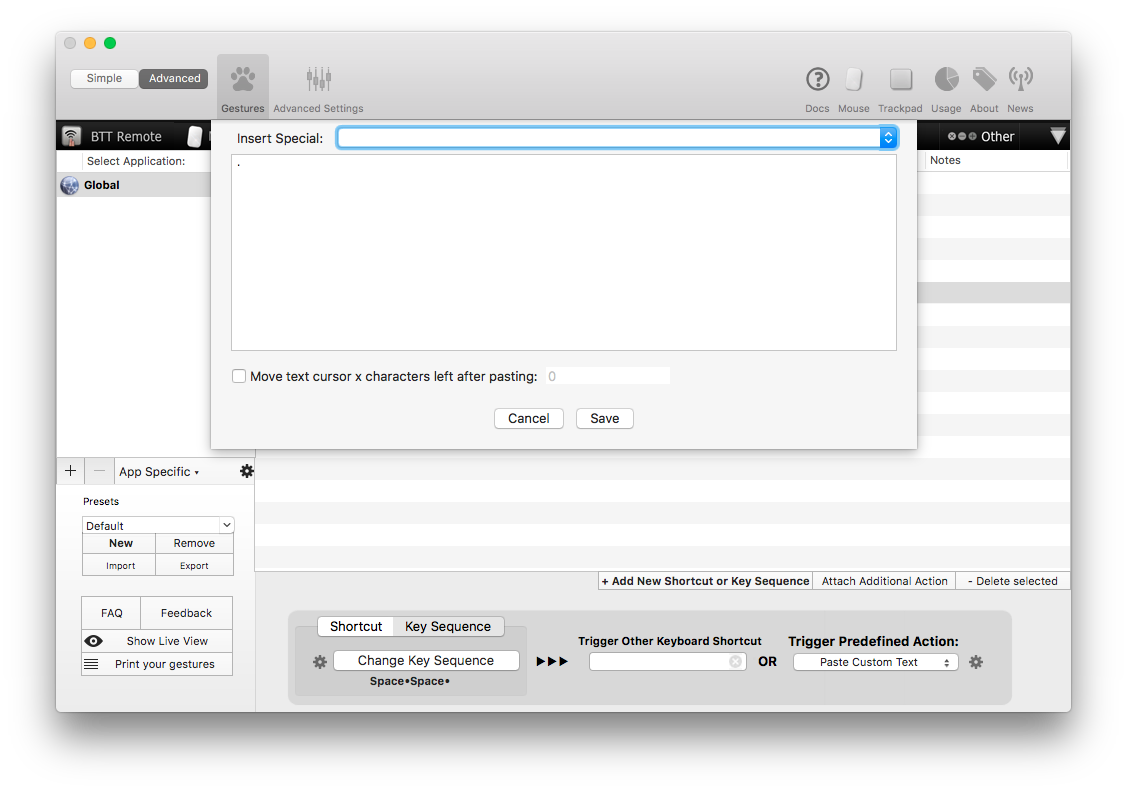Expand the Insert Special dropdown

click(887, 138)
